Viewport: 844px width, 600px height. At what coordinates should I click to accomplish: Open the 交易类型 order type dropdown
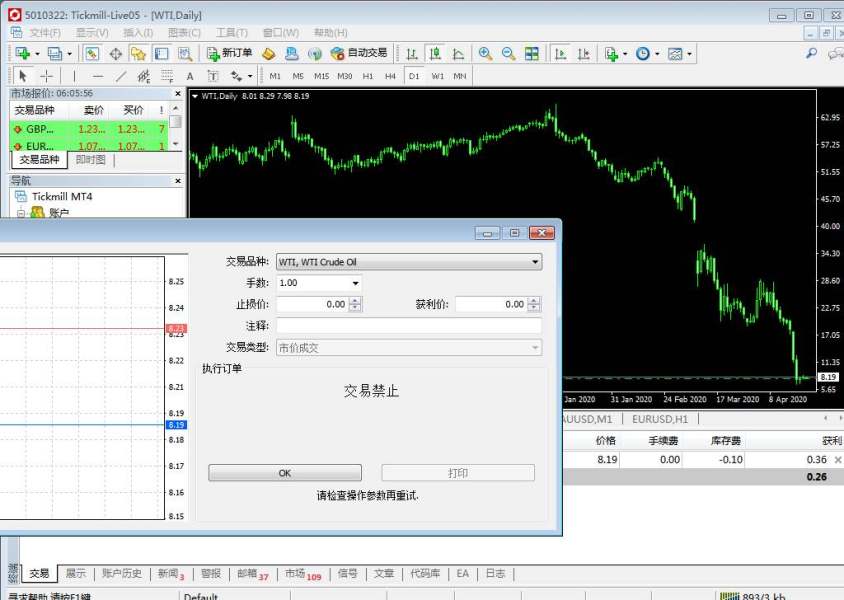[x=409, y=348]
